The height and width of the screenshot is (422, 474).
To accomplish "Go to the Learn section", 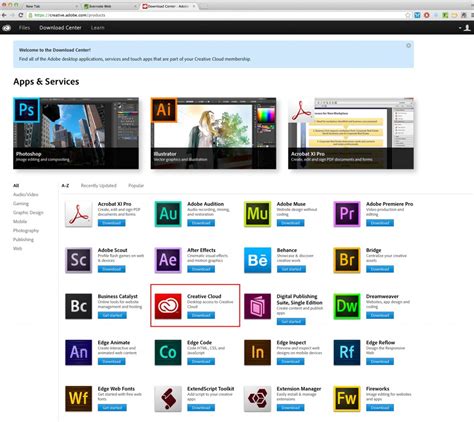I will 97,28.
